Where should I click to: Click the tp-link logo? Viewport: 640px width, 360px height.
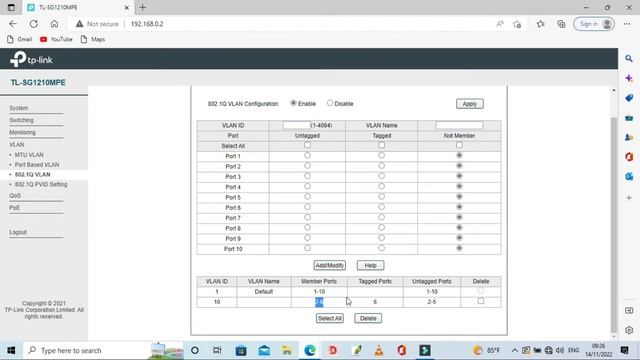coord(31,60)
